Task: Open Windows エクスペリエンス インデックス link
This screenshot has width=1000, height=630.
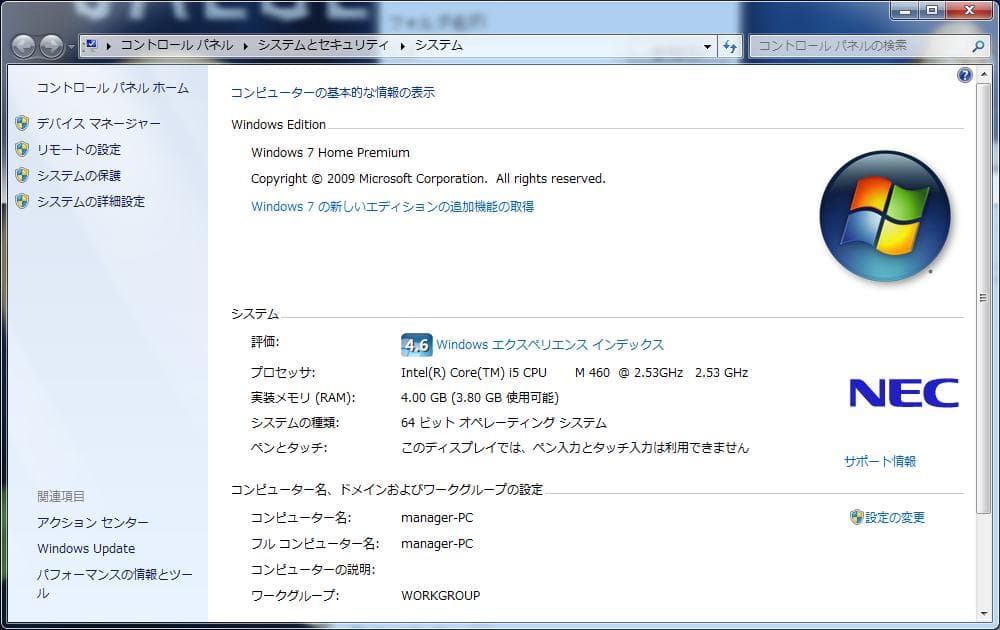Action: [550, 345]
